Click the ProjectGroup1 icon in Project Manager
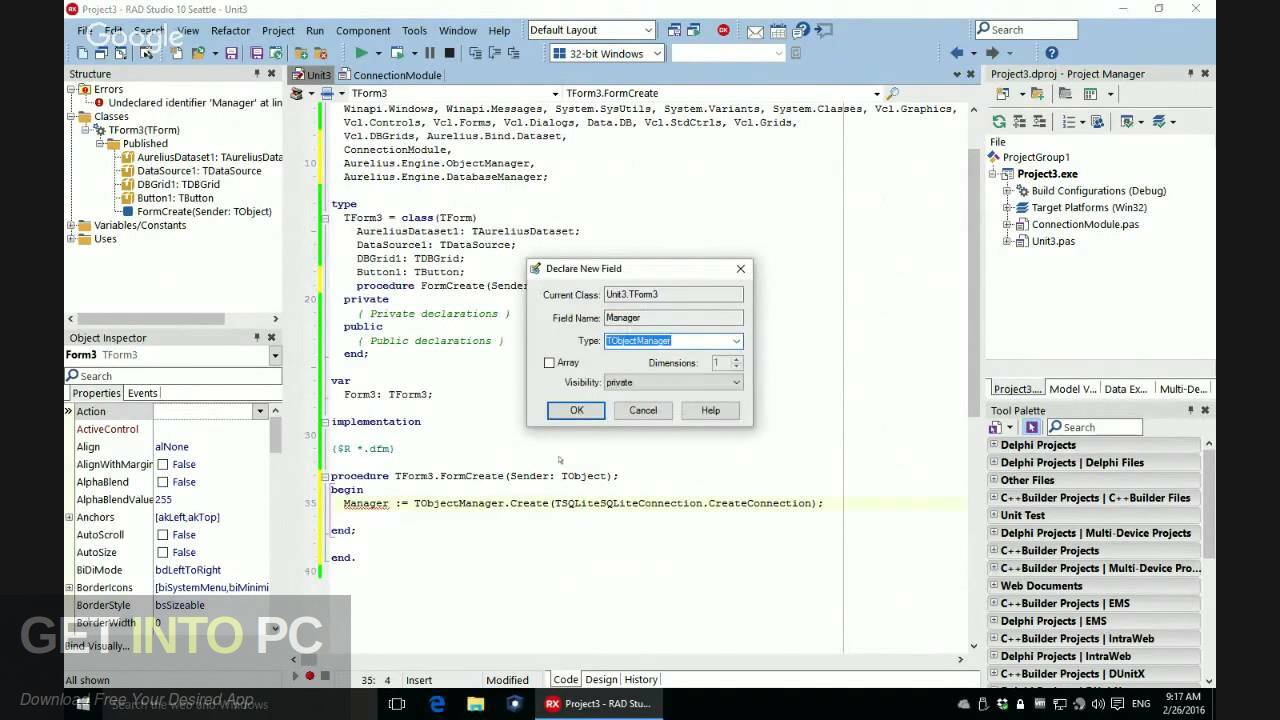The image size is (1280, 720). [x=994, y=157]
